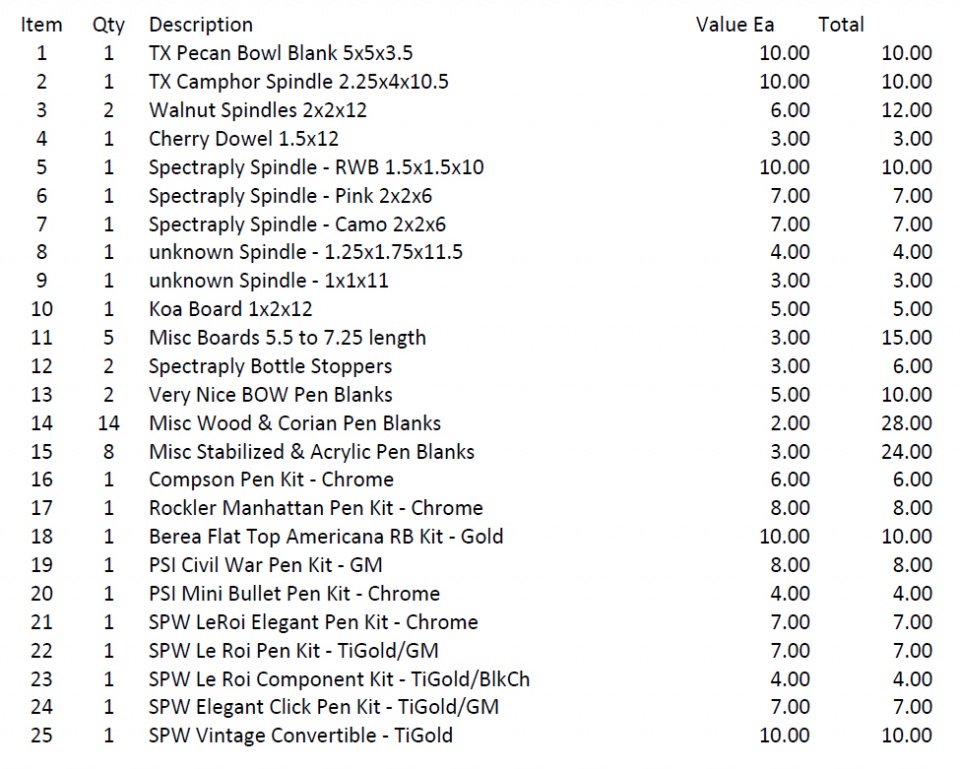Click the Koa Board 1x2x12 description
Image resolution: width=960 pixels, height=769 pixels.
pos(230,309)
